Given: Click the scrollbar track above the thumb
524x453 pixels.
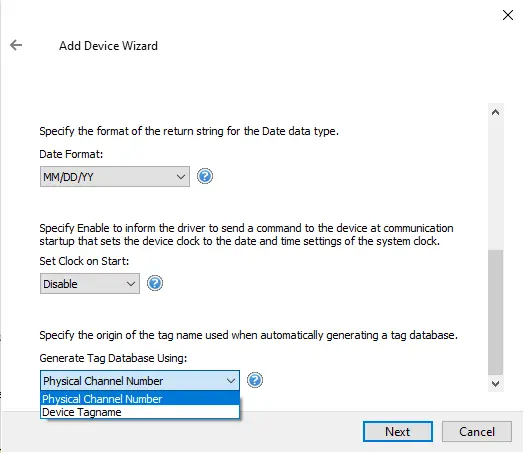Looking at the screenshot, I should pos(496,185).
